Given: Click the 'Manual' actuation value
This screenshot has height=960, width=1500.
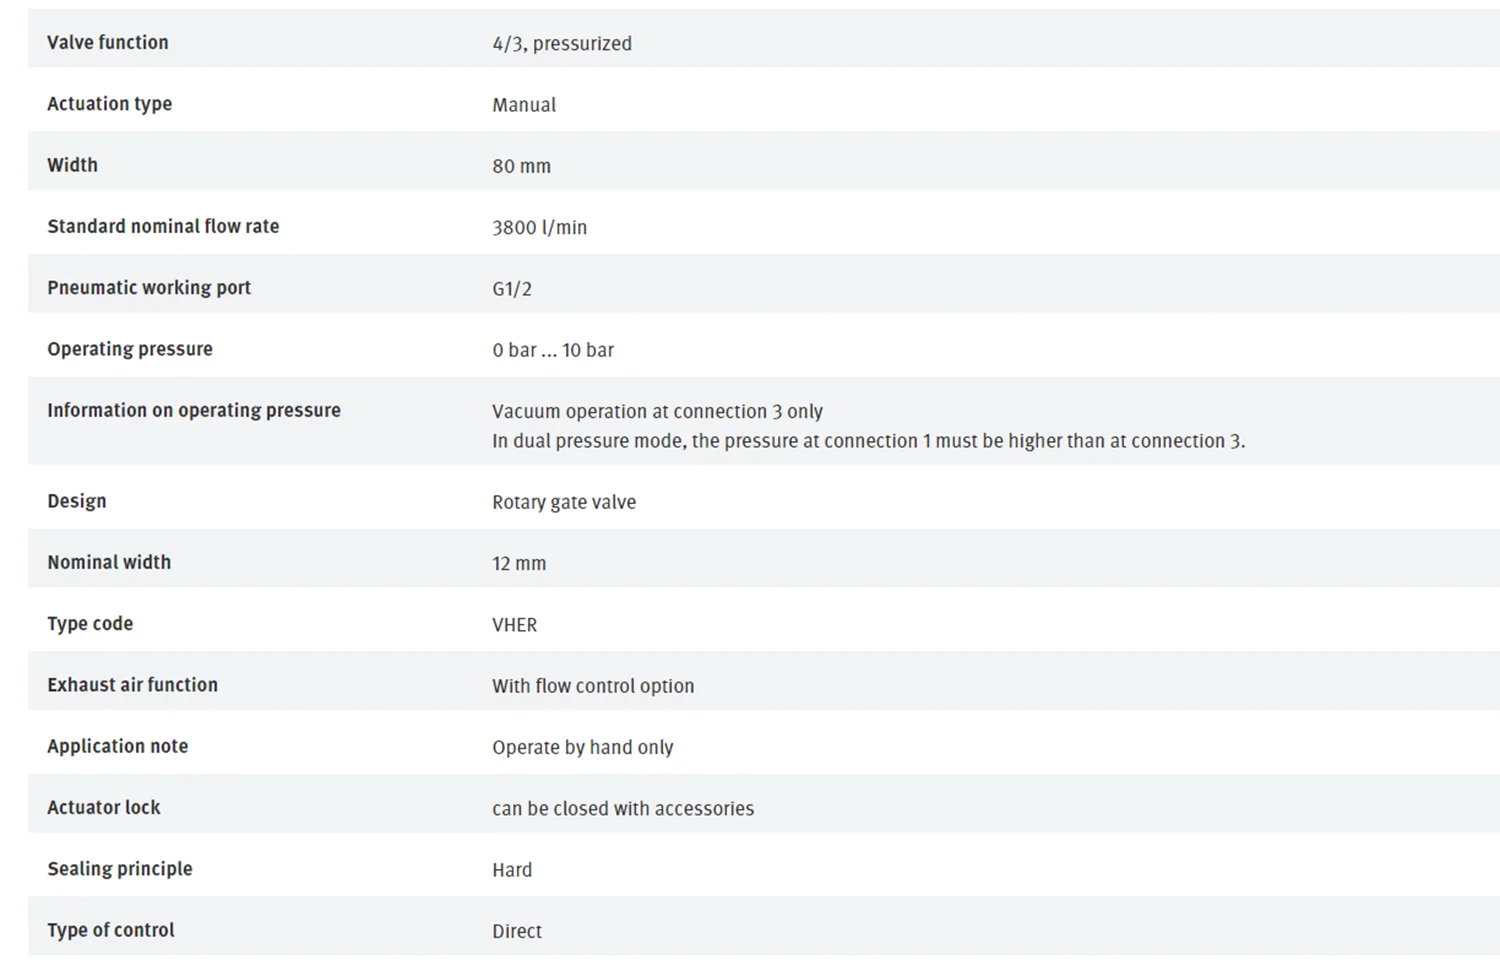Looking at the screenshot, I should tap(524, 104).
